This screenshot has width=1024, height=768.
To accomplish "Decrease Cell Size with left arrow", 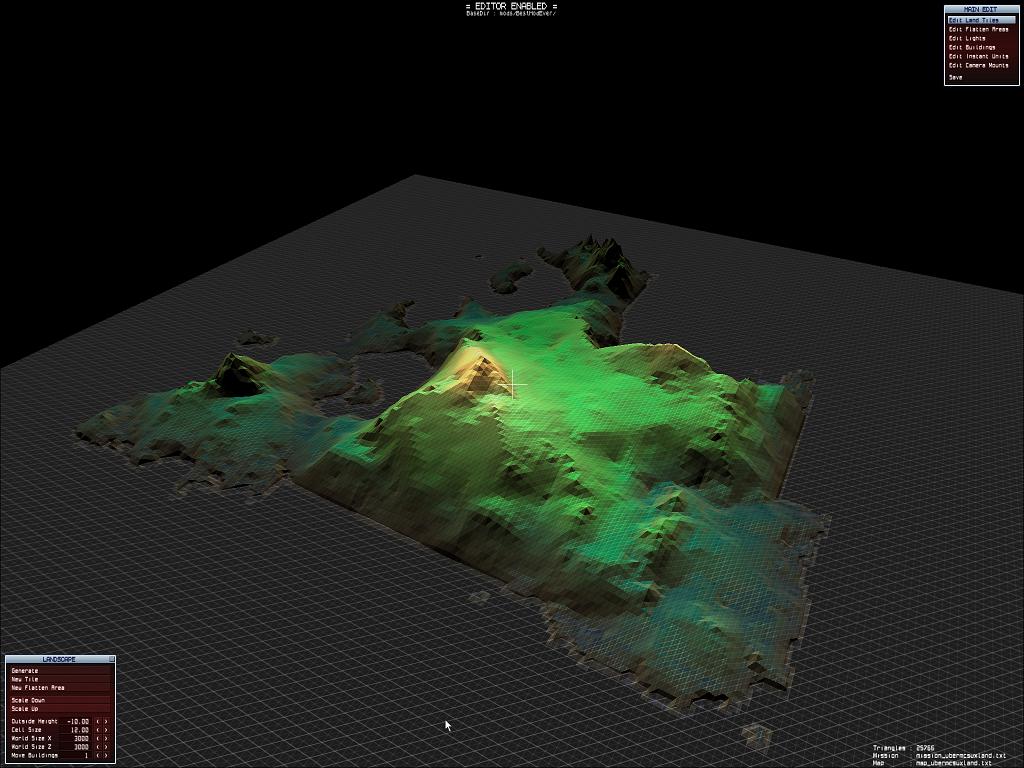I will pyautogui.click(x=99, y=730).
